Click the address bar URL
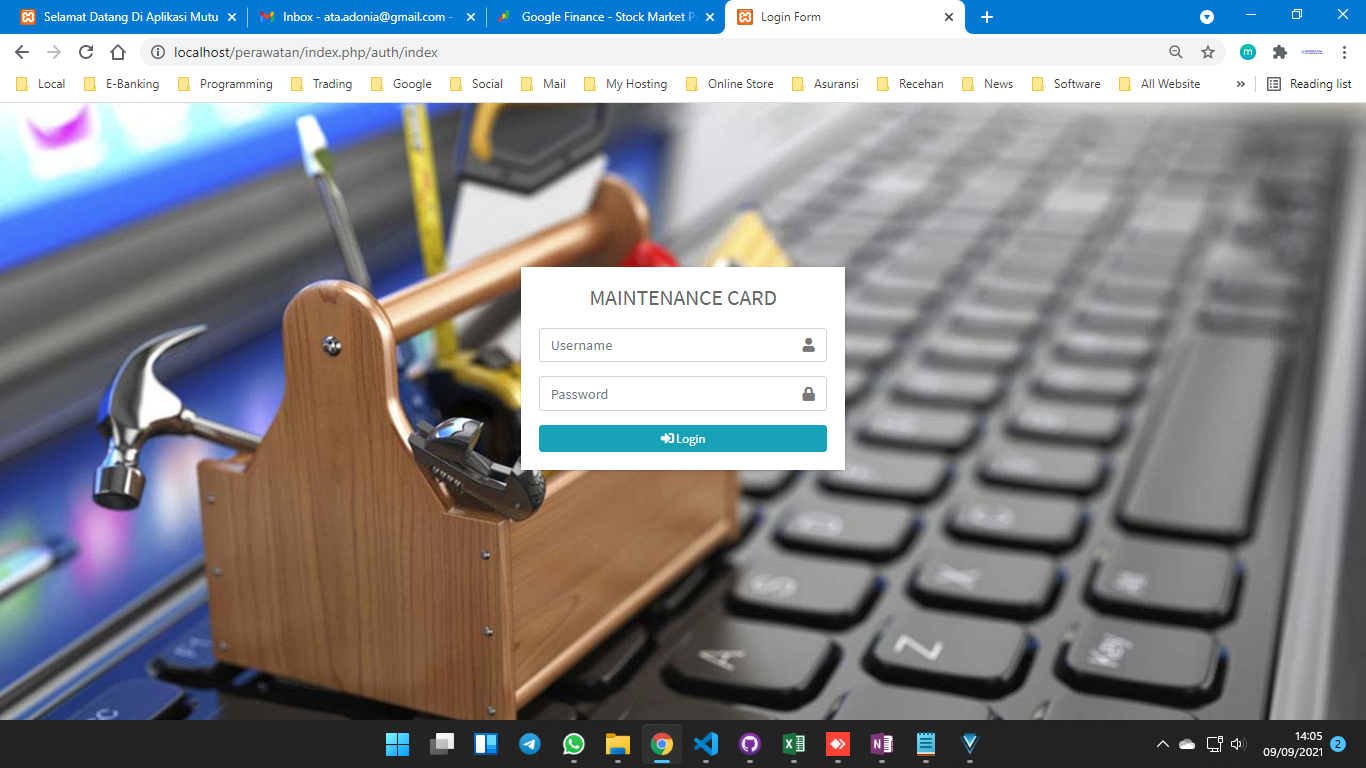 (x=305, y=52)
